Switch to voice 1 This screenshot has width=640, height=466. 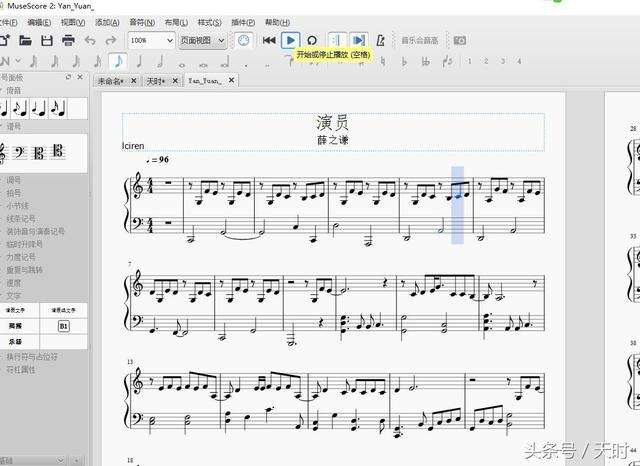tap(469, 61)
